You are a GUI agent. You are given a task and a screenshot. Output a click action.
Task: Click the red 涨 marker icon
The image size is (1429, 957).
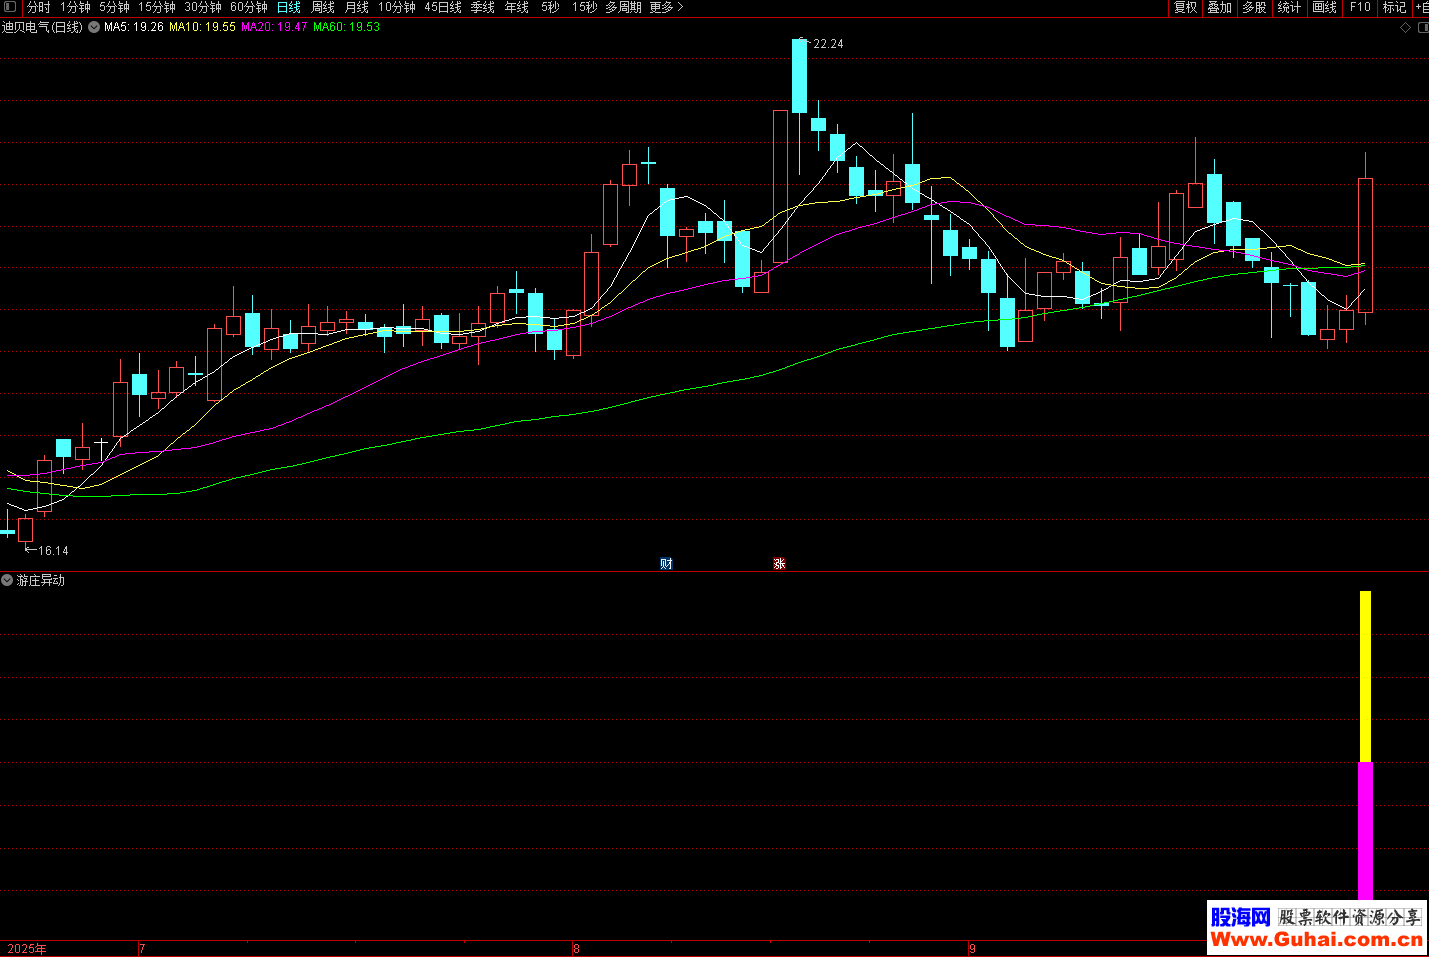(779, 564)
